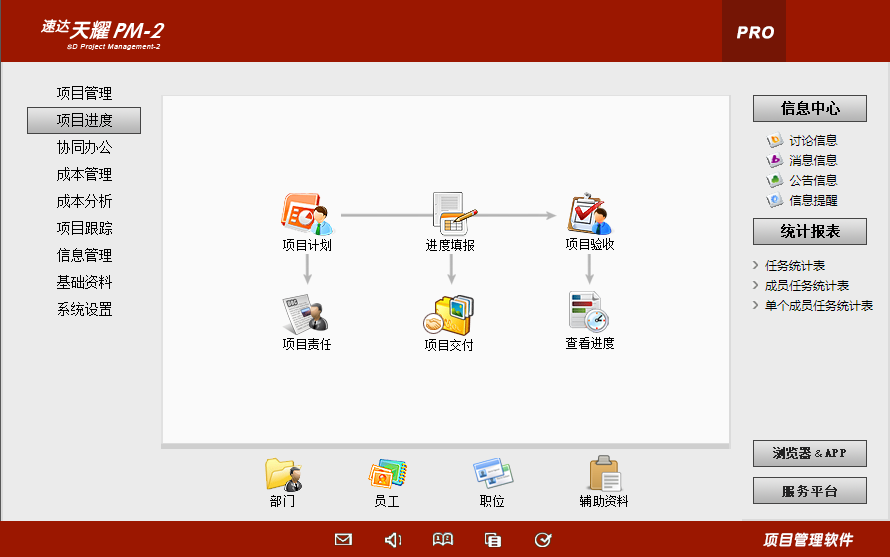Switch to 项目管理 in the left menu
Image resolution: width=890 pixels, height=557 pixels.
(84, 94)
